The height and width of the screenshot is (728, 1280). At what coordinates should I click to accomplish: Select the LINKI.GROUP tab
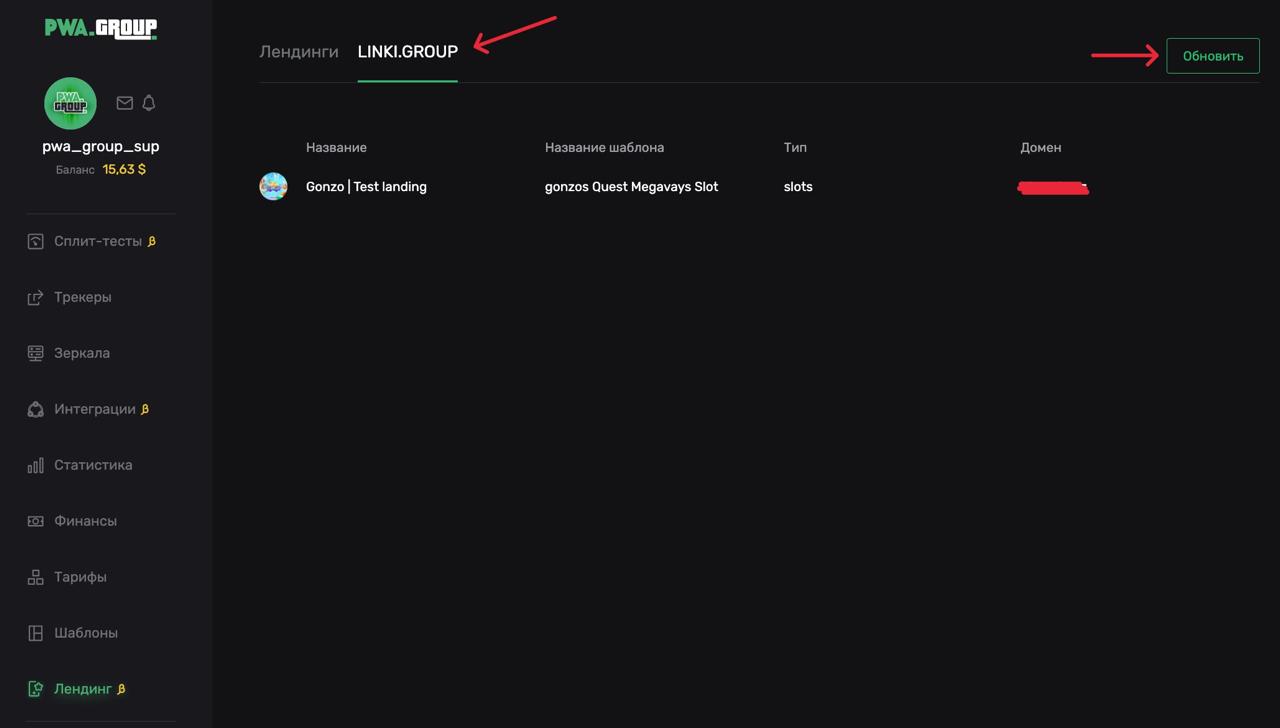click(x=407, y=52)
